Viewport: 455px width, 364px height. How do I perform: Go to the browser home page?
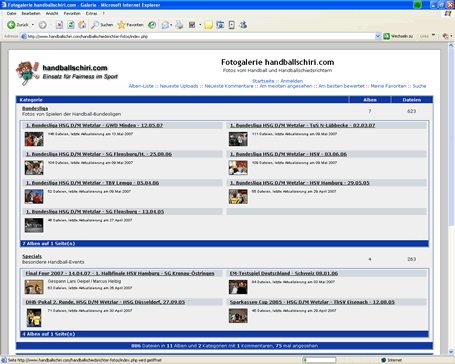pos(82,25)
